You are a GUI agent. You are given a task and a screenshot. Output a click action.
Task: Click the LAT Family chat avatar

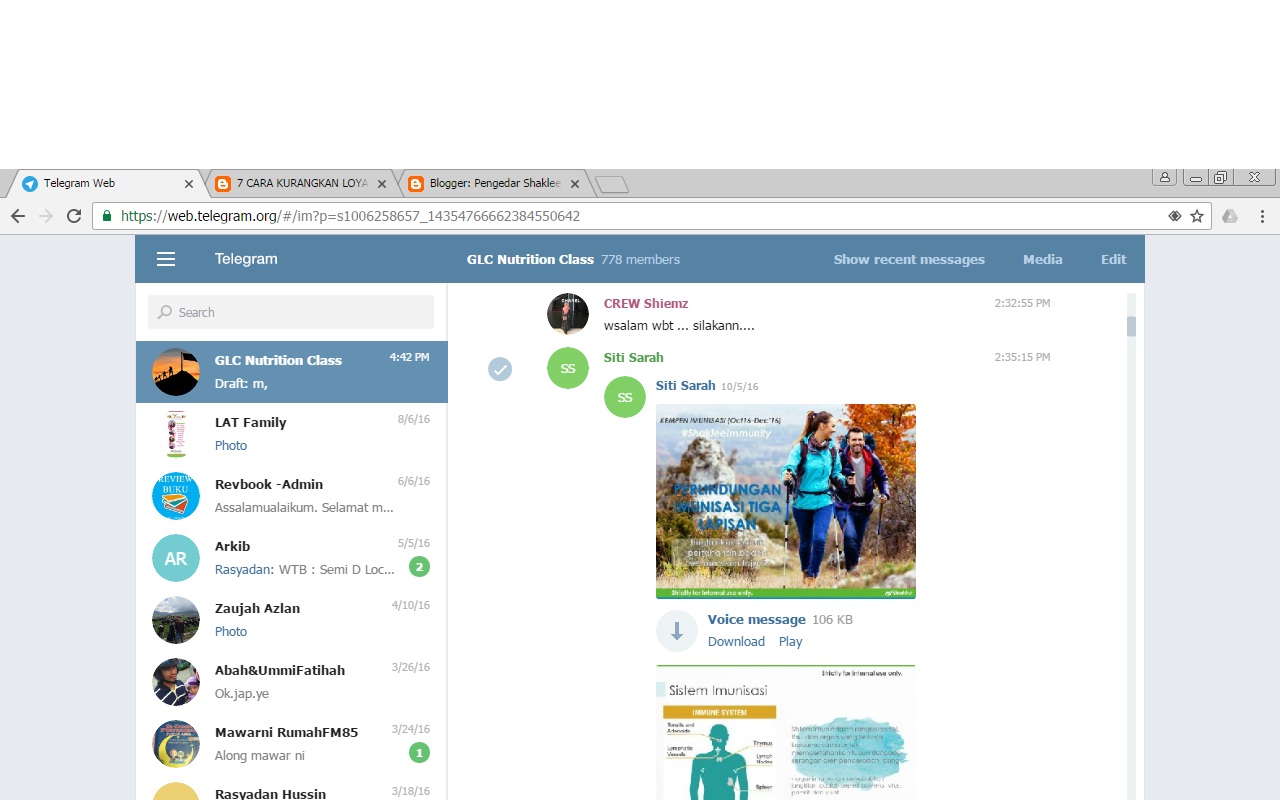click(x=176, y=434)
